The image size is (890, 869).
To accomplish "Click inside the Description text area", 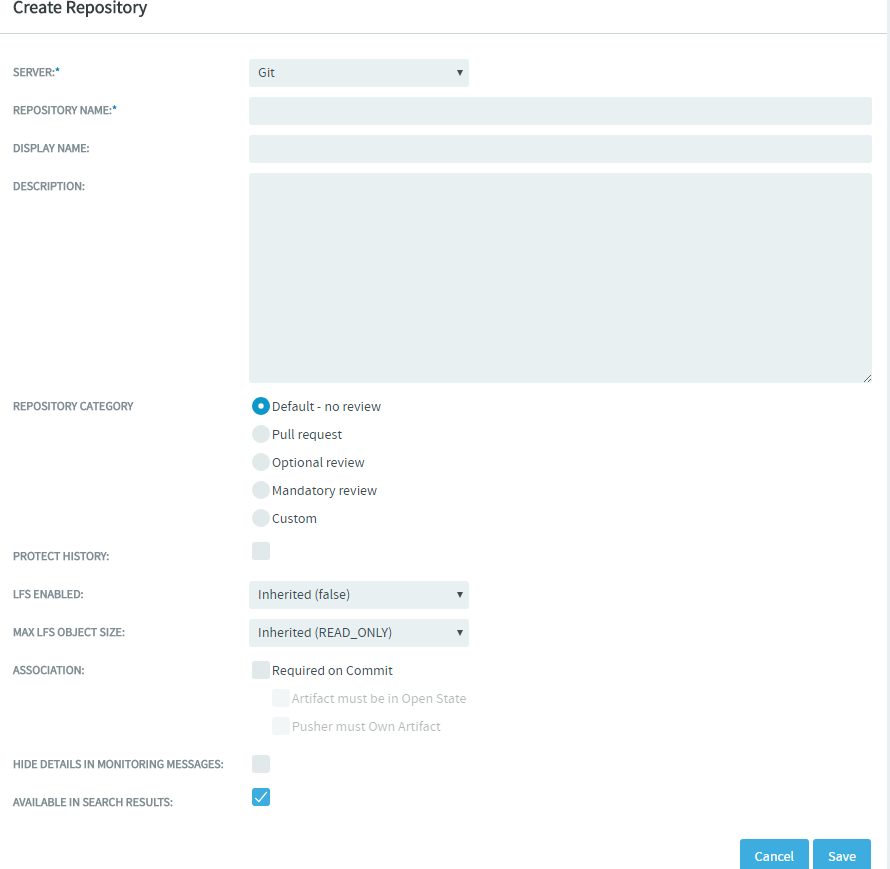I will tap(560, 278).
